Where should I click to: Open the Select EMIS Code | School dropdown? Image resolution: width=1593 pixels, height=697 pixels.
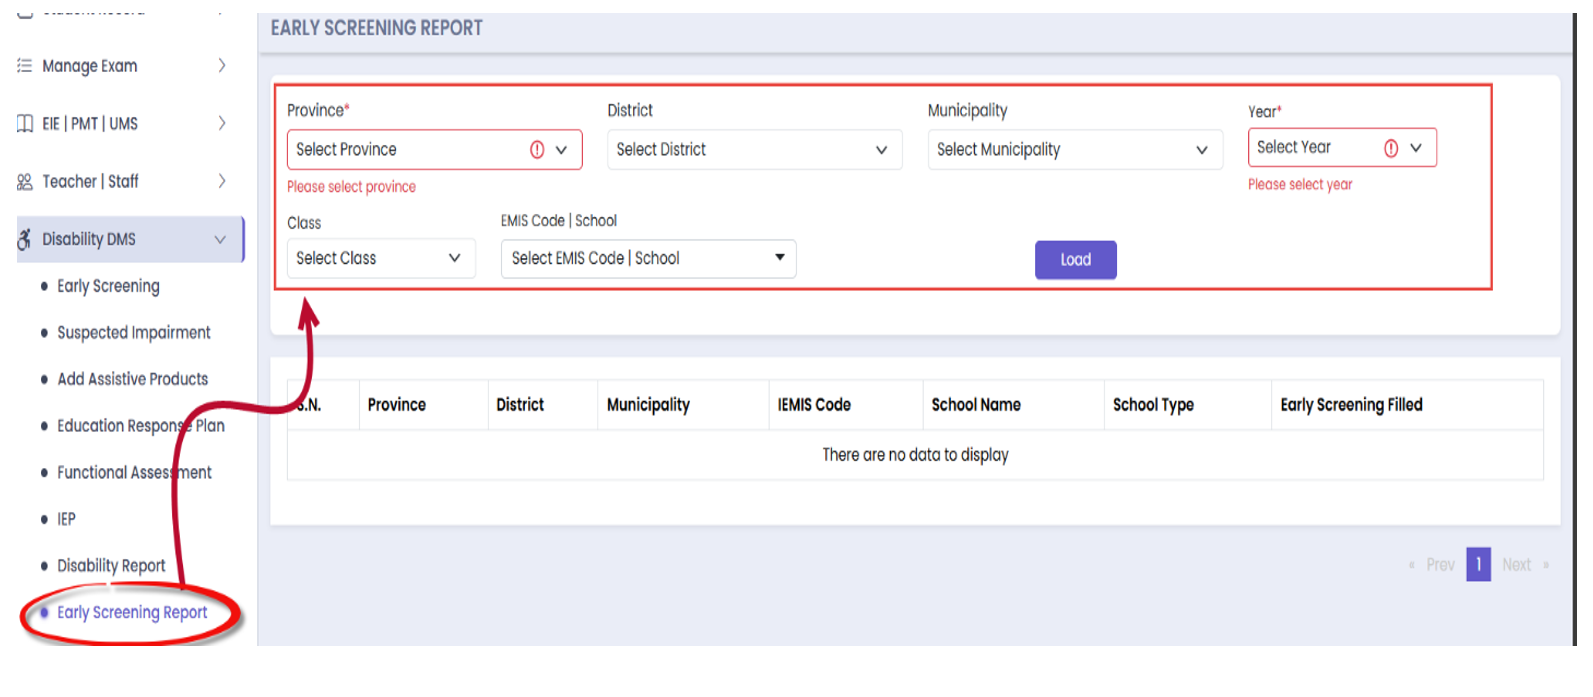[x=649, y=258]
